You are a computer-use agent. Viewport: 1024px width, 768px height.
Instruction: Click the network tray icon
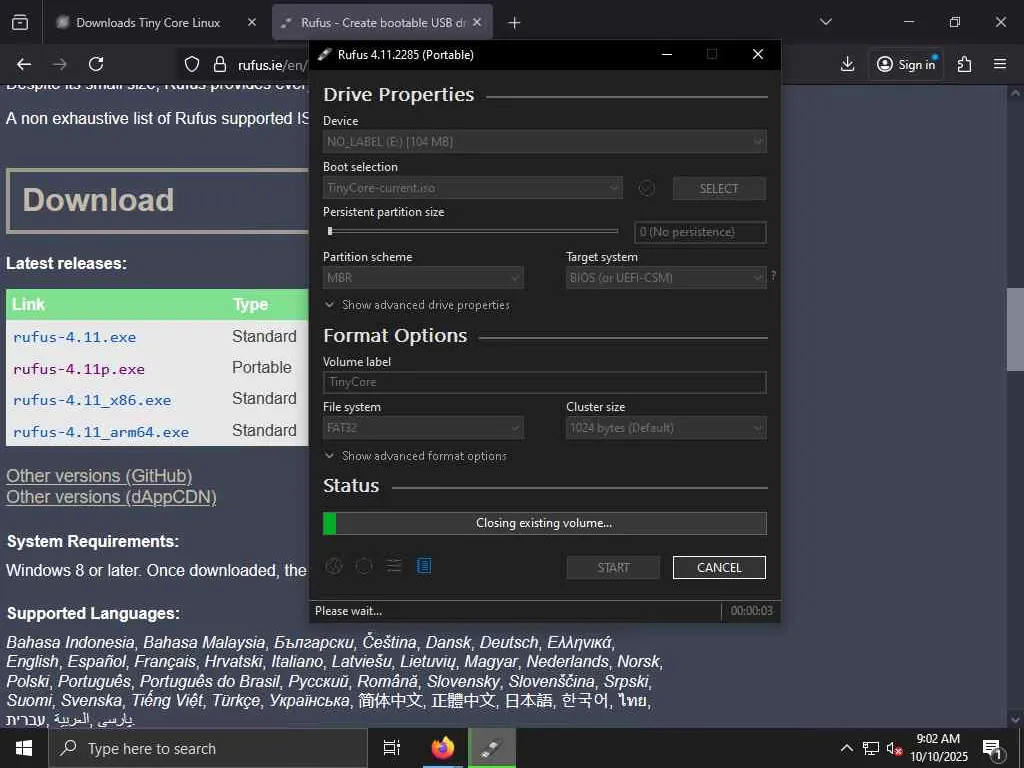[x=871, y=749]
